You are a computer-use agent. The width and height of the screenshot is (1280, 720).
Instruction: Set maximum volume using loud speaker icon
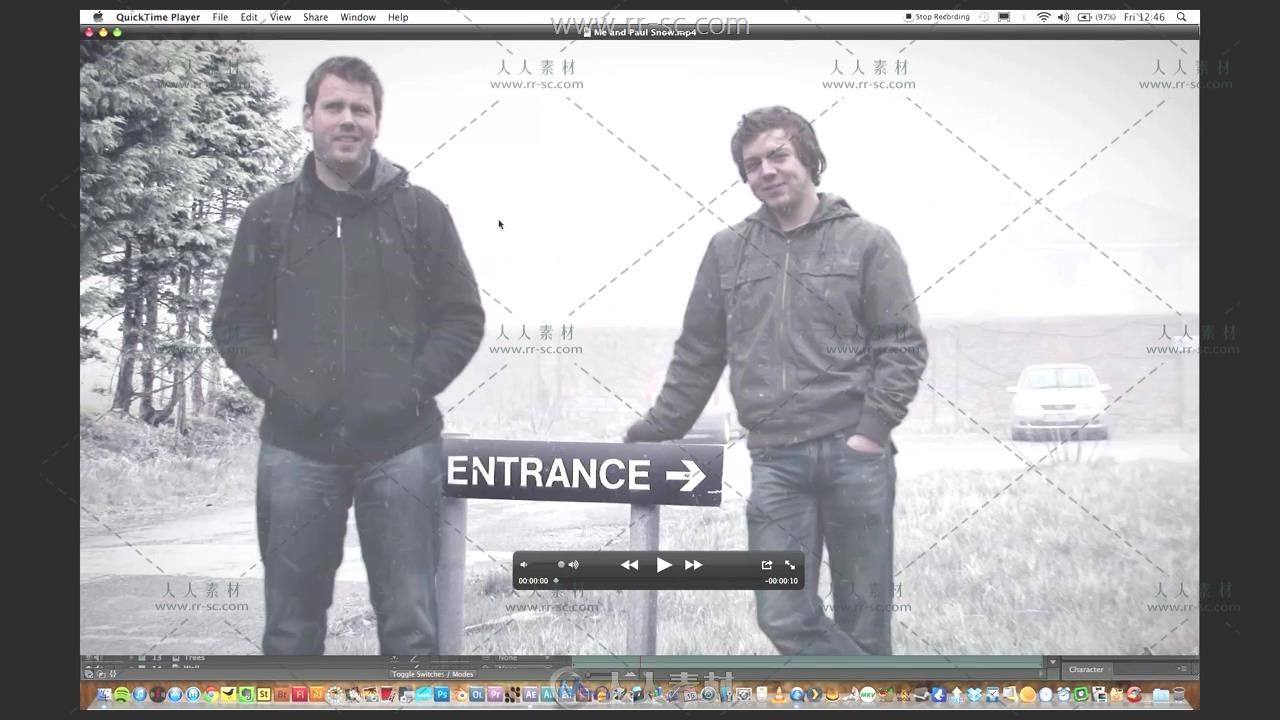pos(574,565)
